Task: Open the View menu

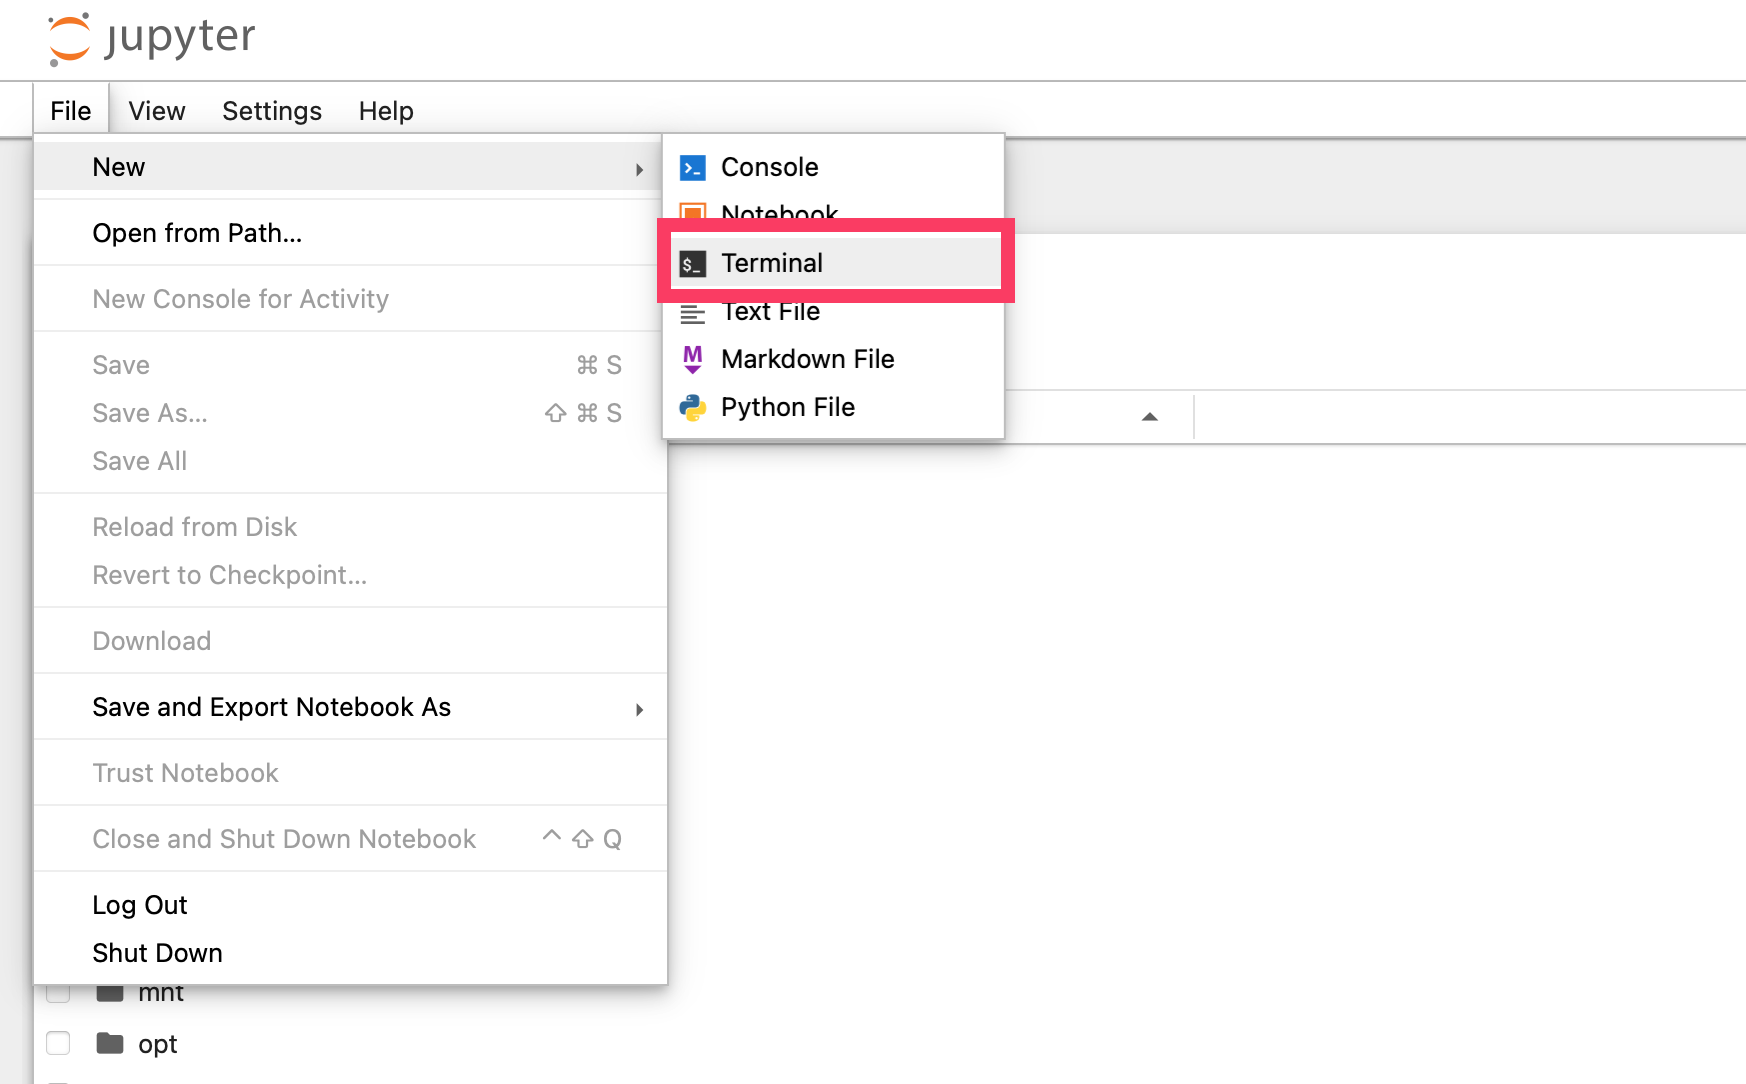Action: (x=157, y=111)
